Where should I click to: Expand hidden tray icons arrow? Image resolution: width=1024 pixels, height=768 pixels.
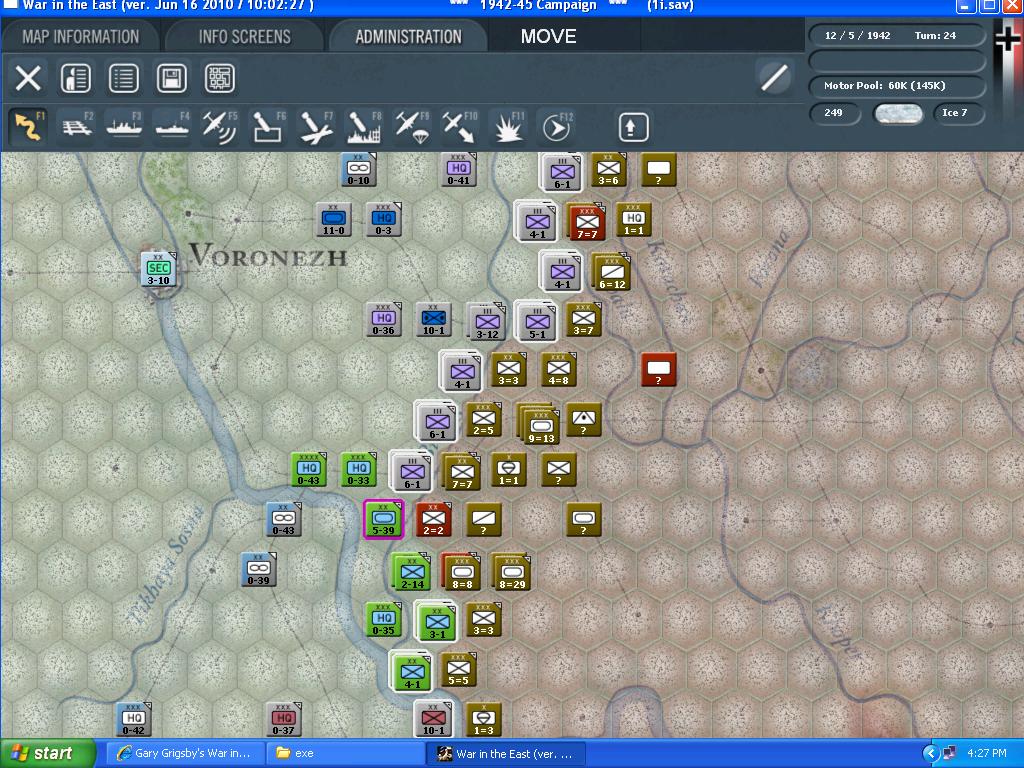coord(930,754)
